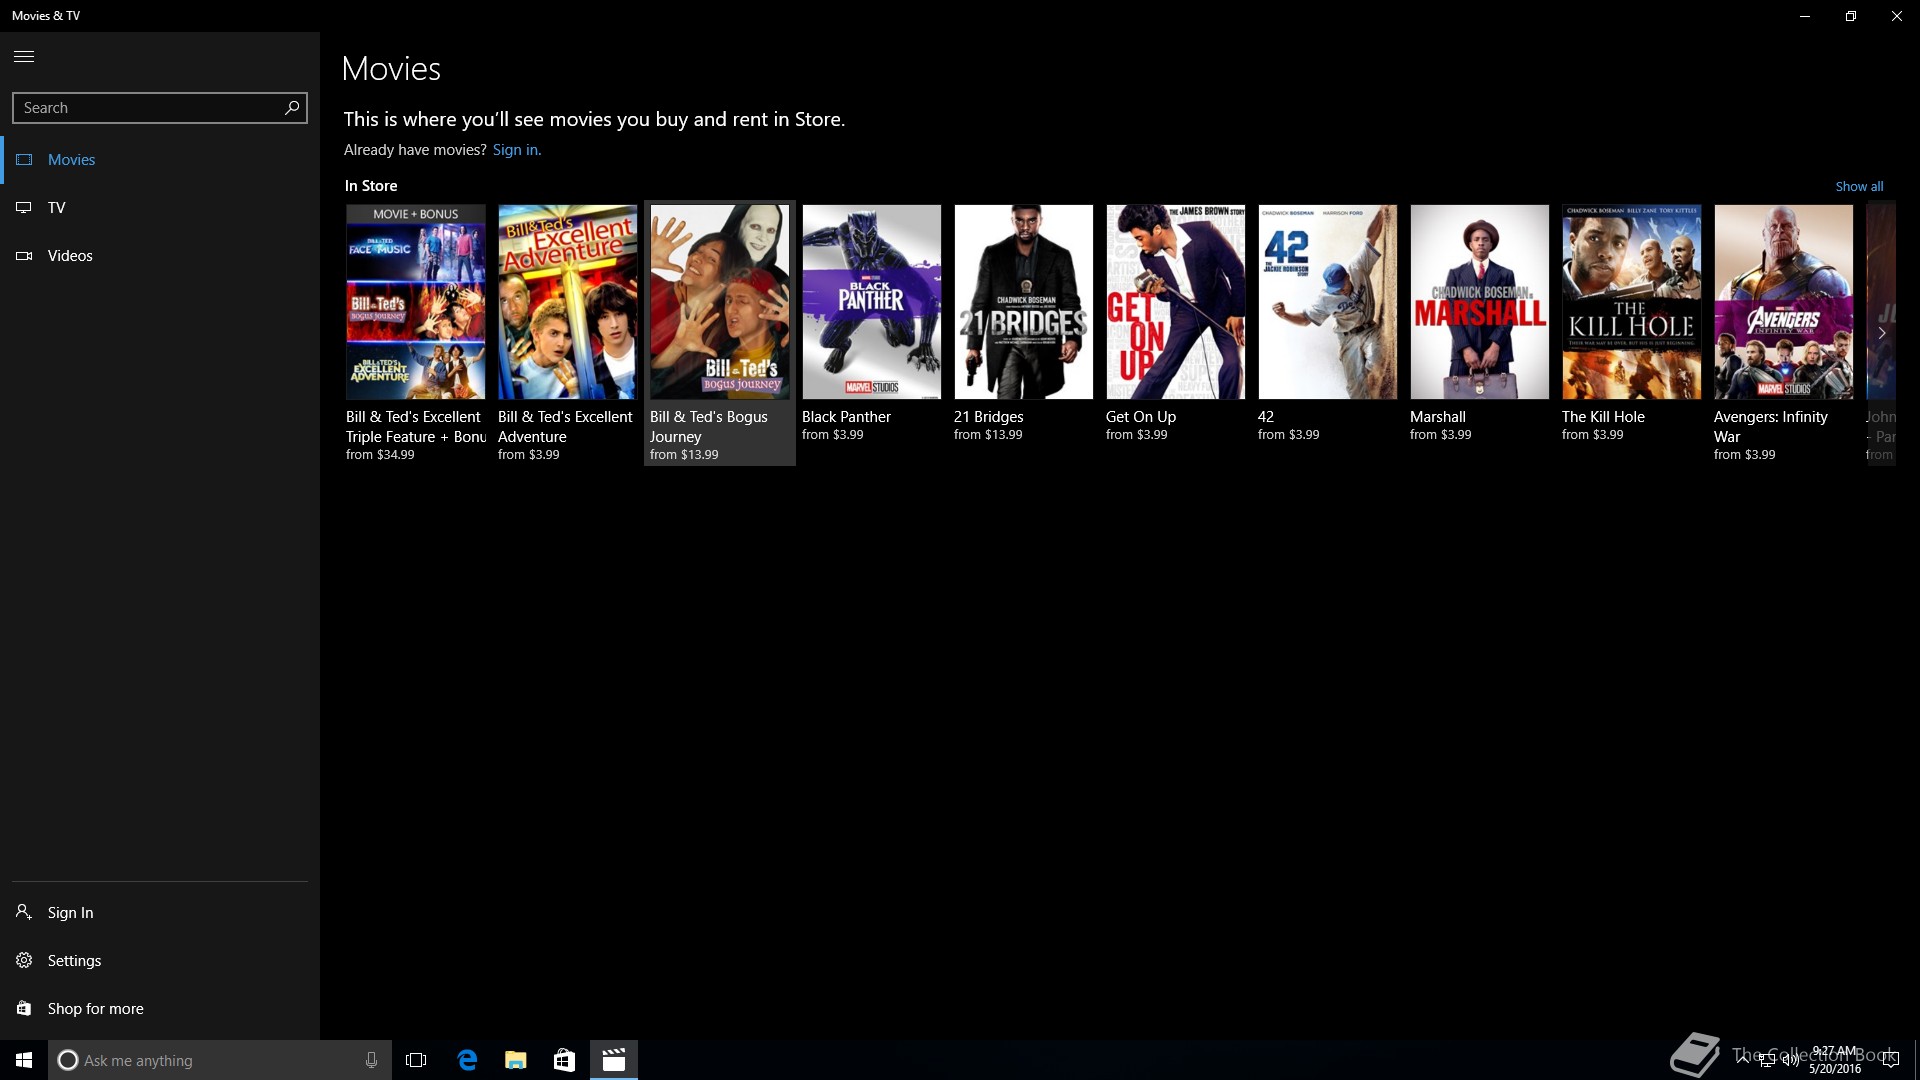The image size is (1920, 1080).
Task: Select Movies in the sidebar
Action: [160, 160]
